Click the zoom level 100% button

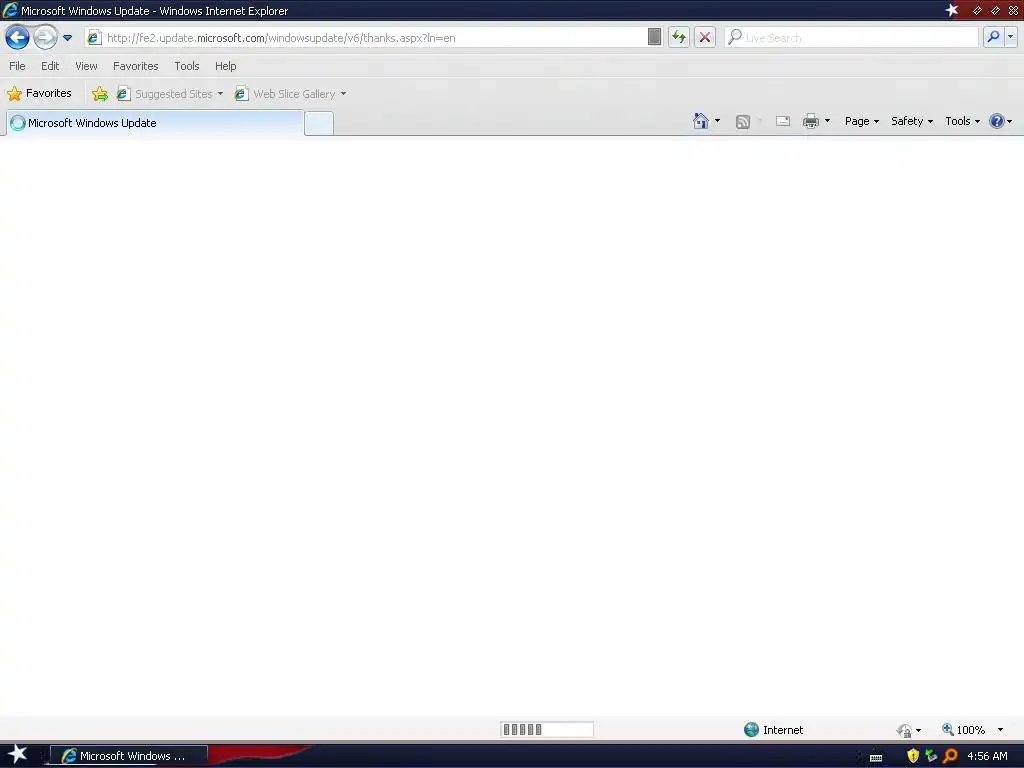[963, 729]
